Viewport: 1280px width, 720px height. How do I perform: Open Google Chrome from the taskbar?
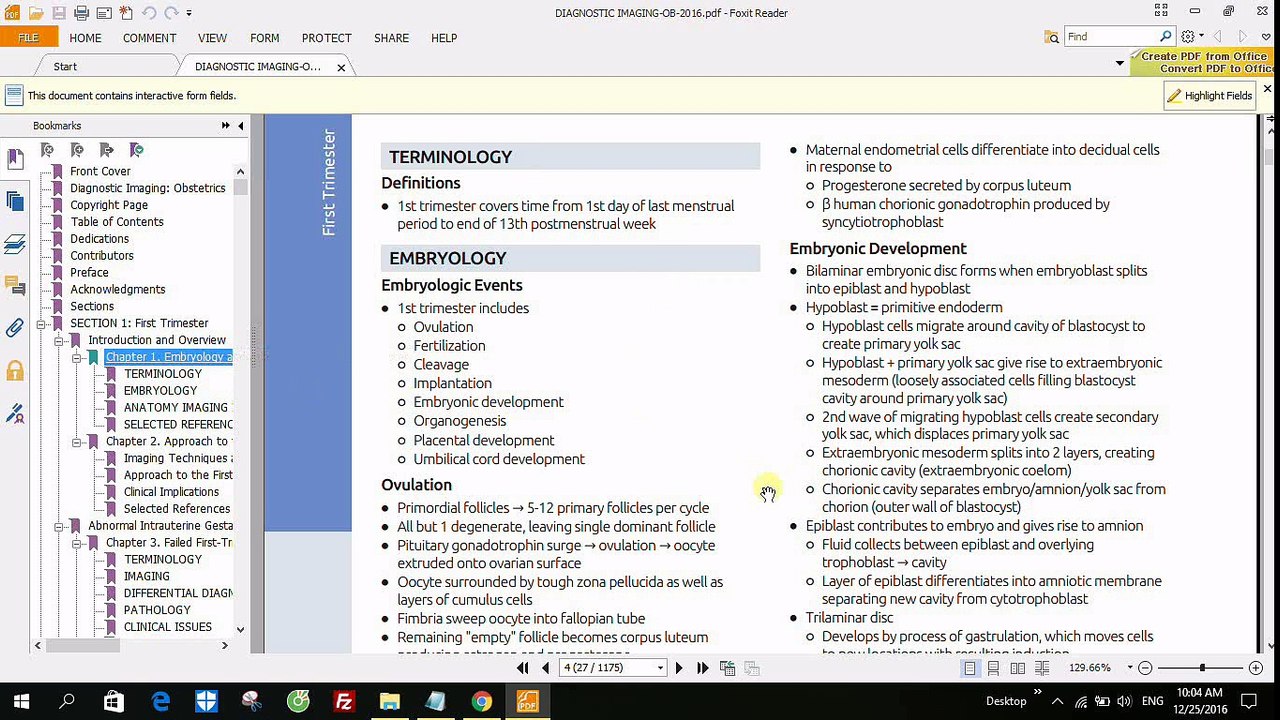482,701
